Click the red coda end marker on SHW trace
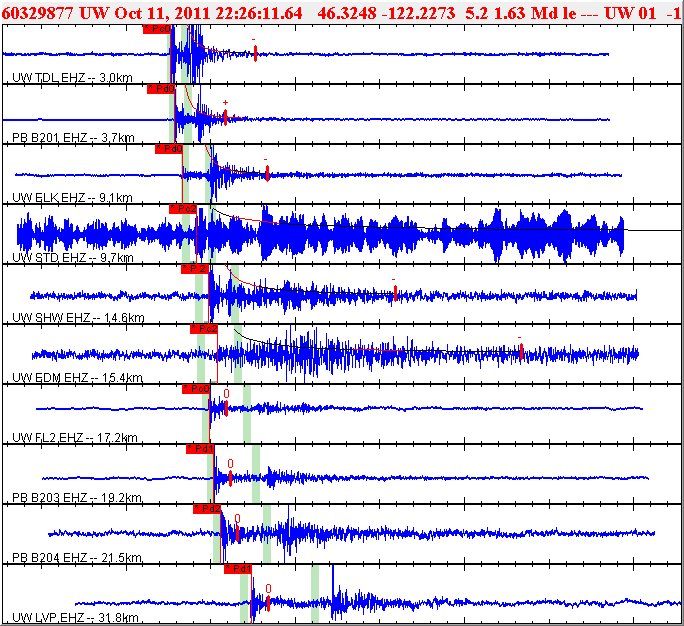 click(x=395, y=293)
